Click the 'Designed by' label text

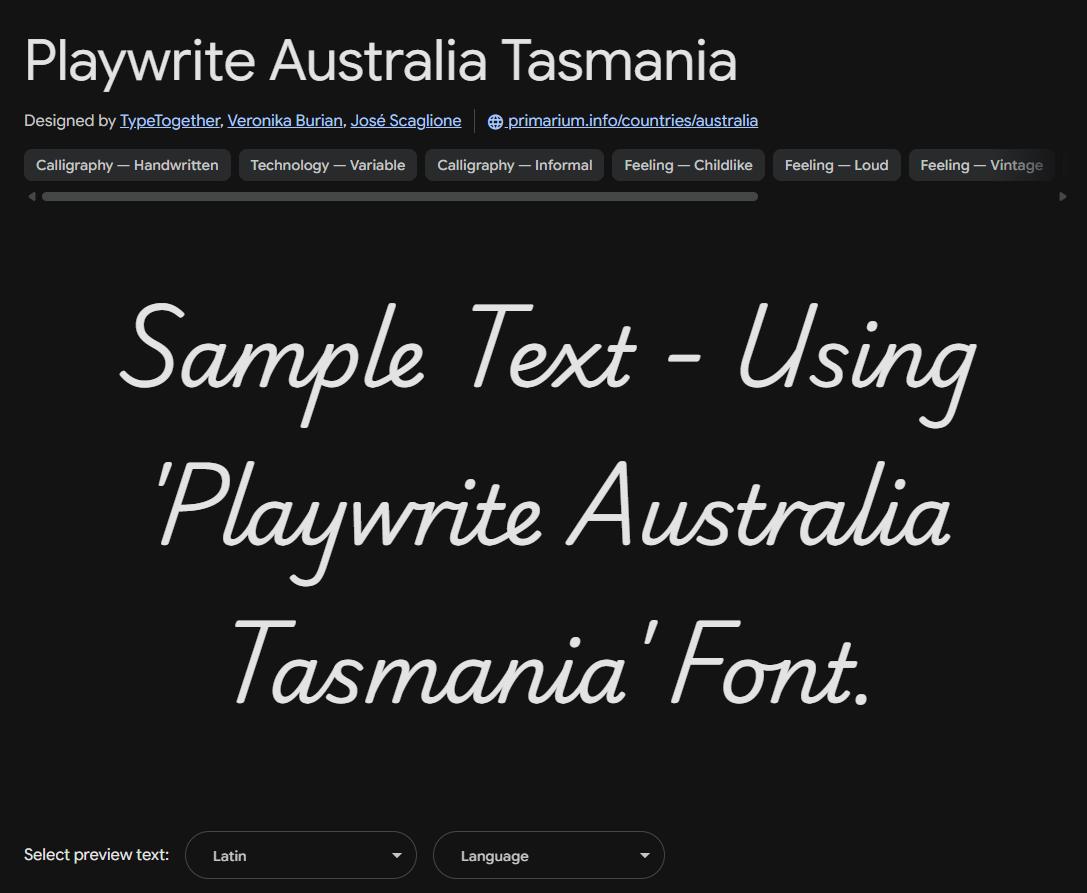[x=69, y=121]
